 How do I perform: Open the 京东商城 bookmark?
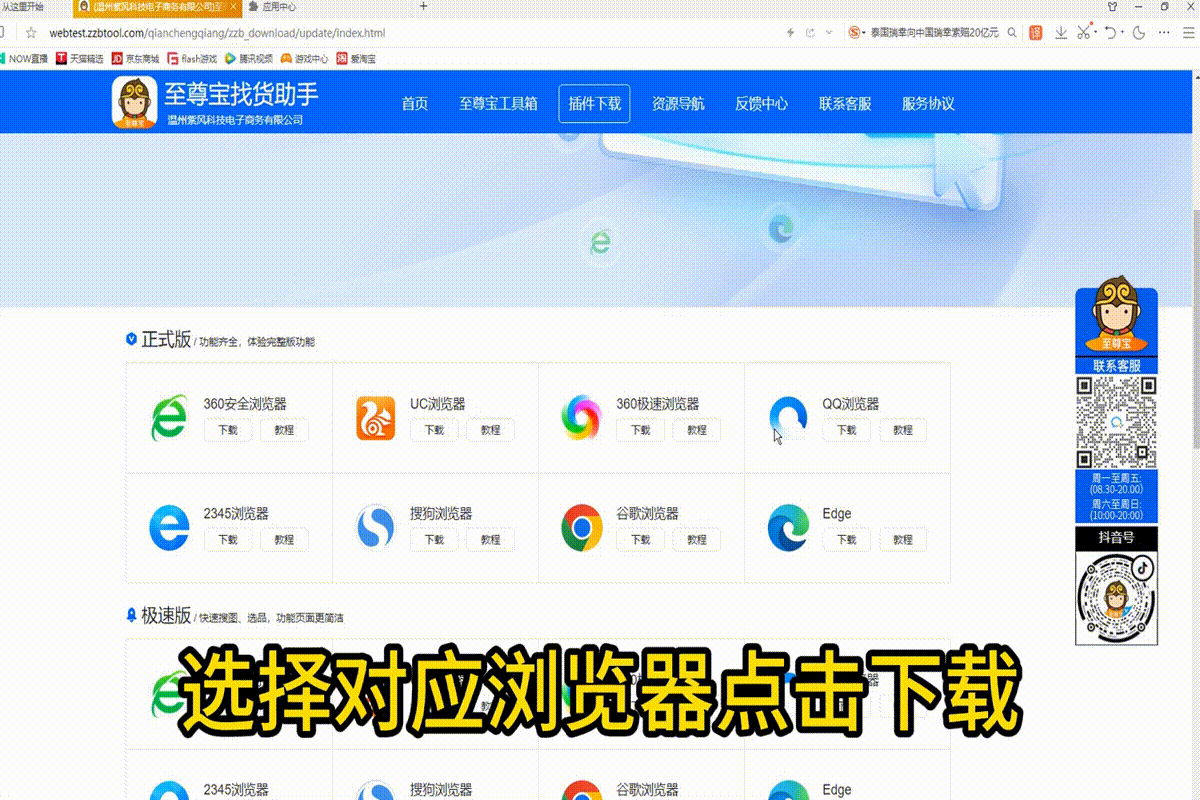[136, 59]
